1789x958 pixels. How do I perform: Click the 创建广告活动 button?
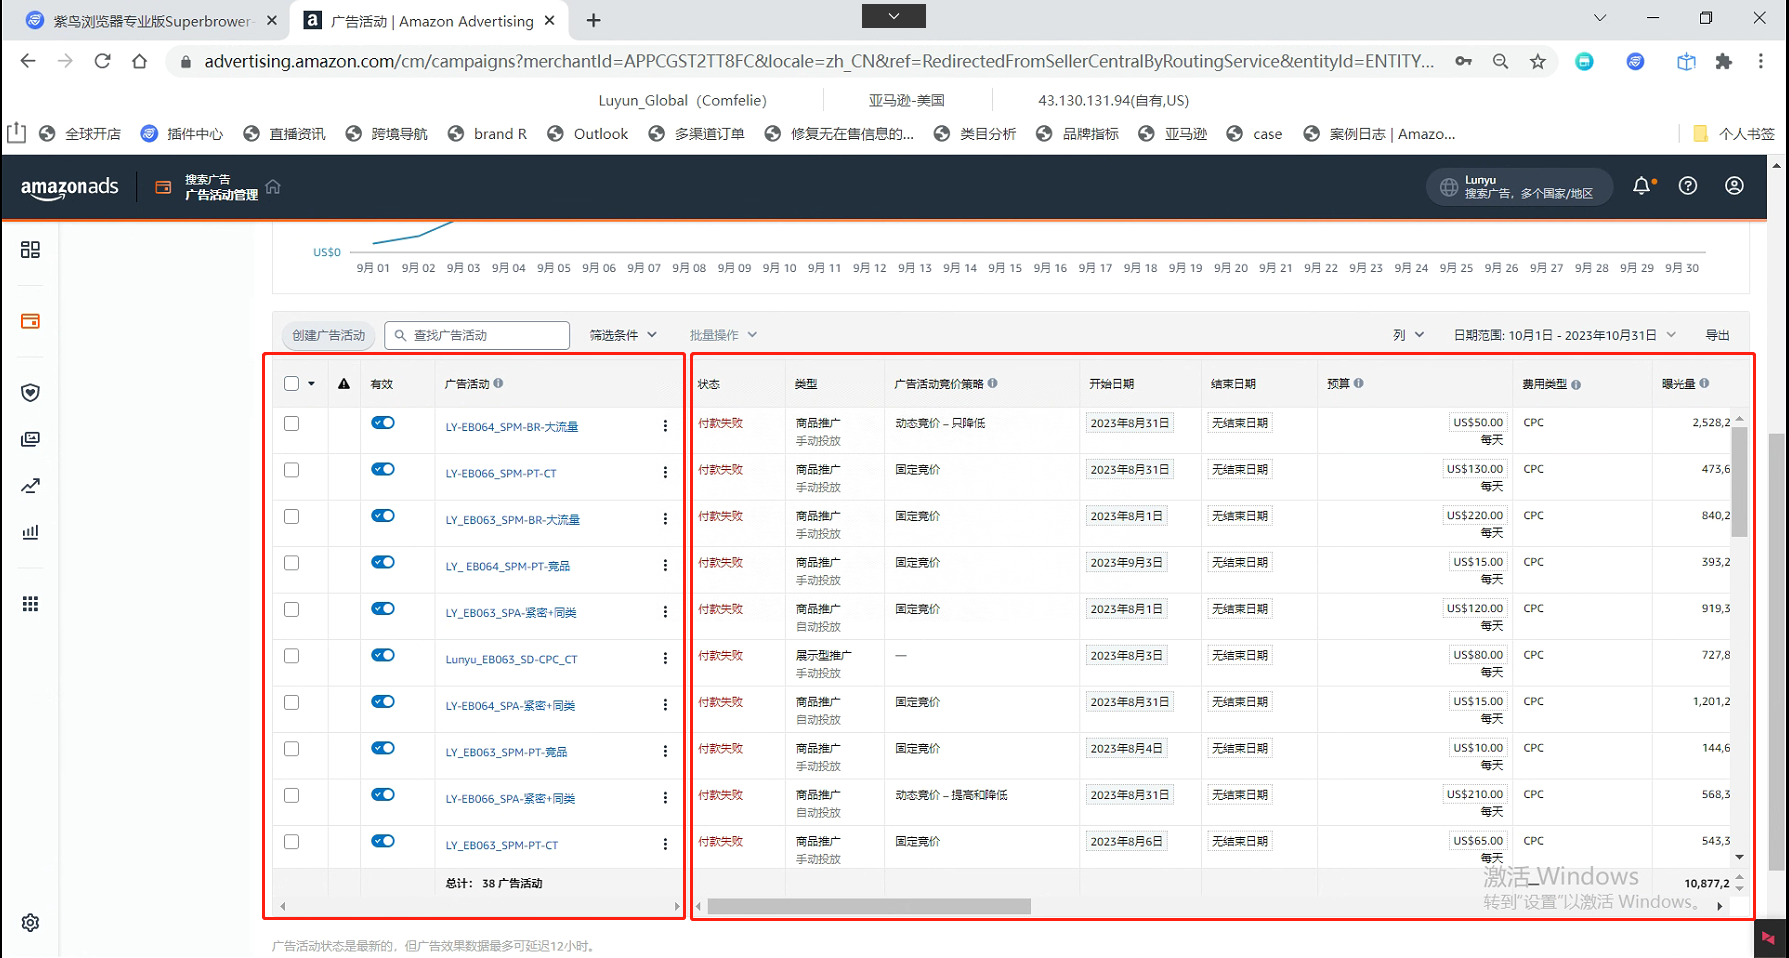328,335
